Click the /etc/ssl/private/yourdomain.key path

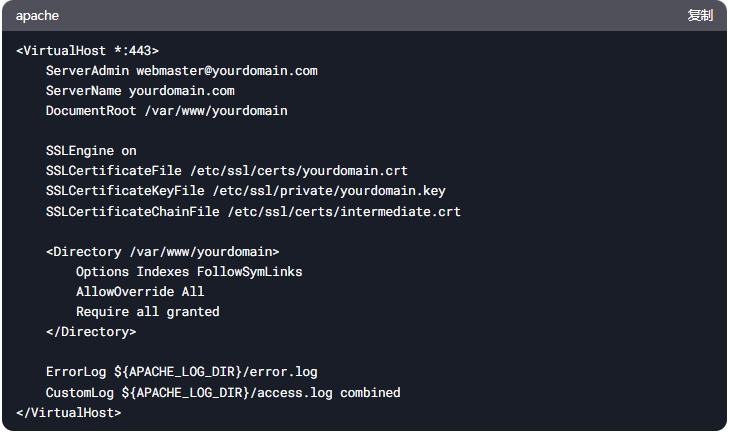[x=329, y=191]
